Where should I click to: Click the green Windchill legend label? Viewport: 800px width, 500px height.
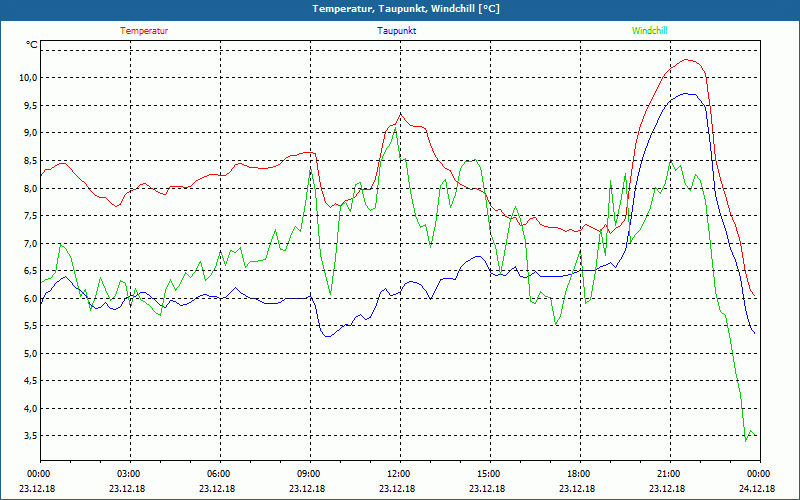649,31
